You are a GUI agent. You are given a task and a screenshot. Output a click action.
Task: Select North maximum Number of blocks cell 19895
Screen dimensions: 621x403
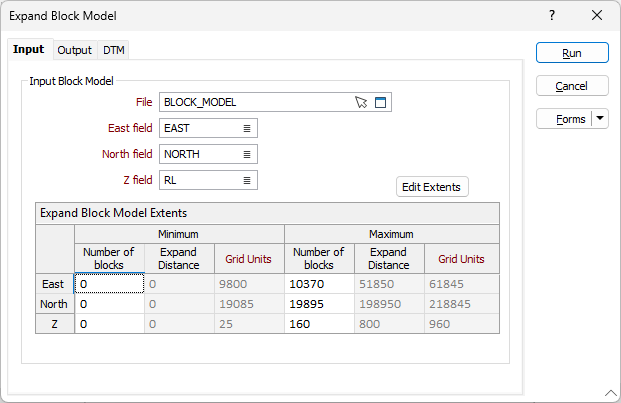pyautogui.click(x=319, y=304)
